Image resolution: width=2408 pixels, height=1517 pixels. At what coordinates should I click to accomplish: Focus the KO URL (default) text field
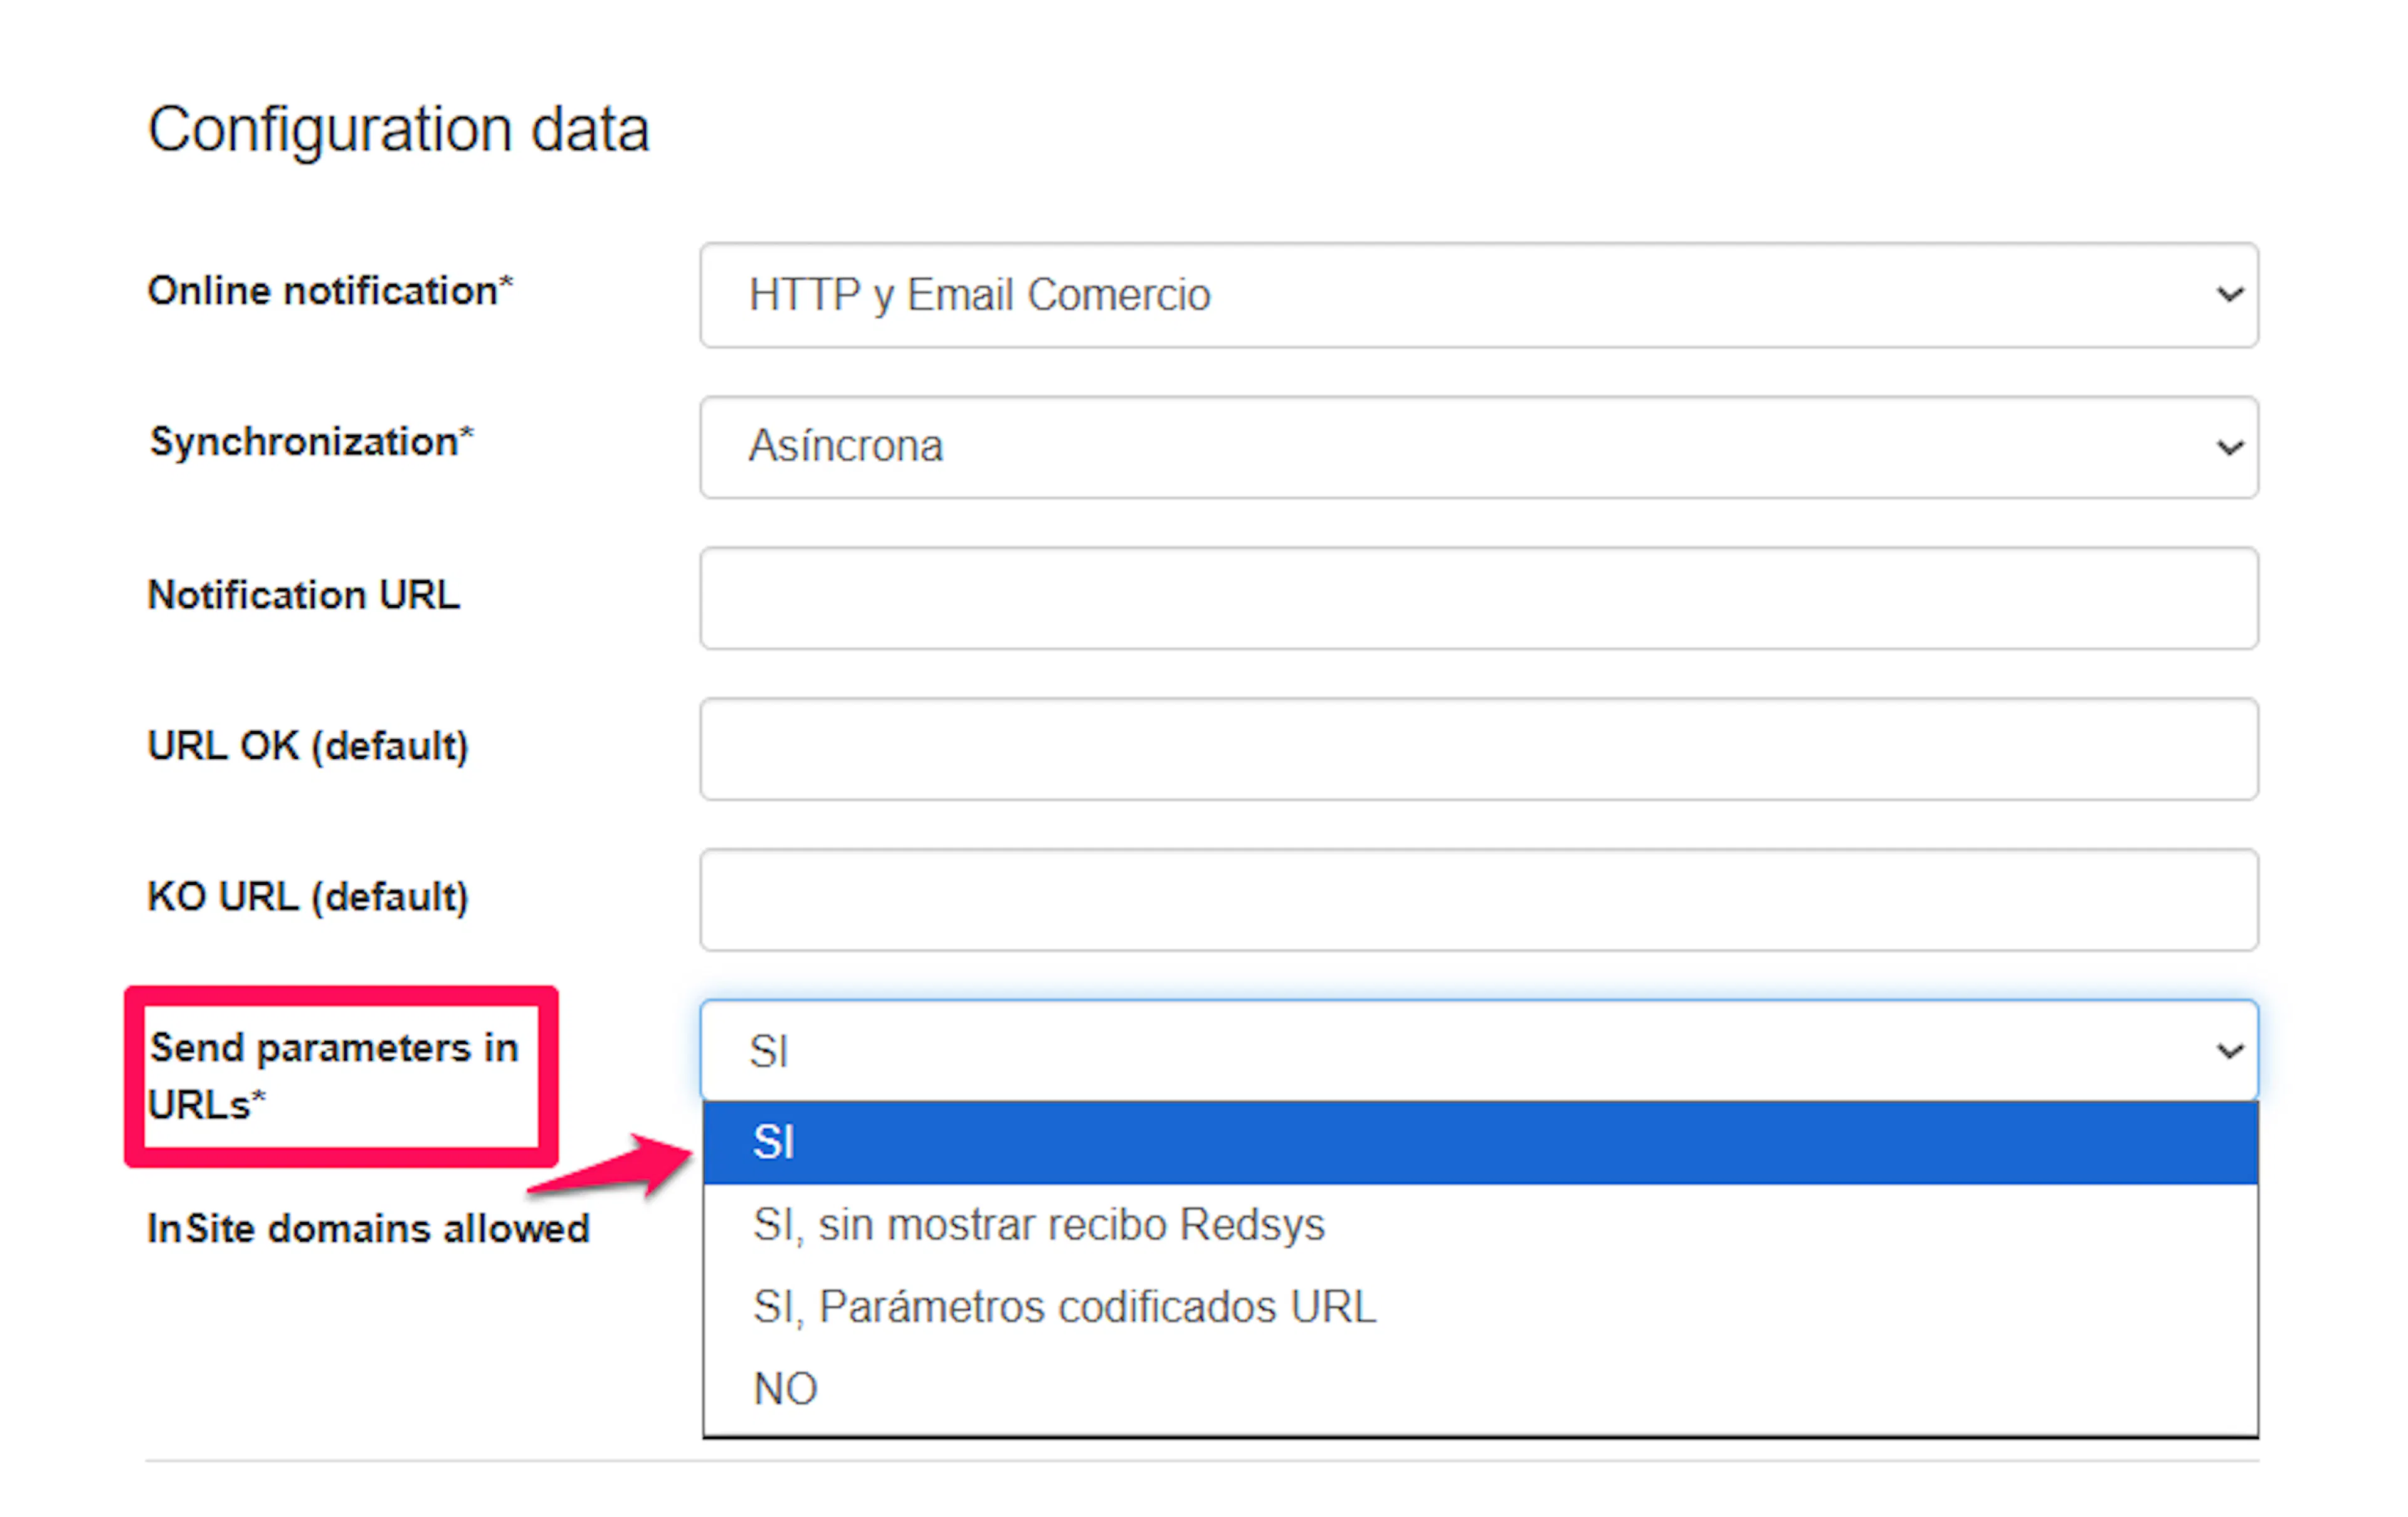click(1479, 900)
